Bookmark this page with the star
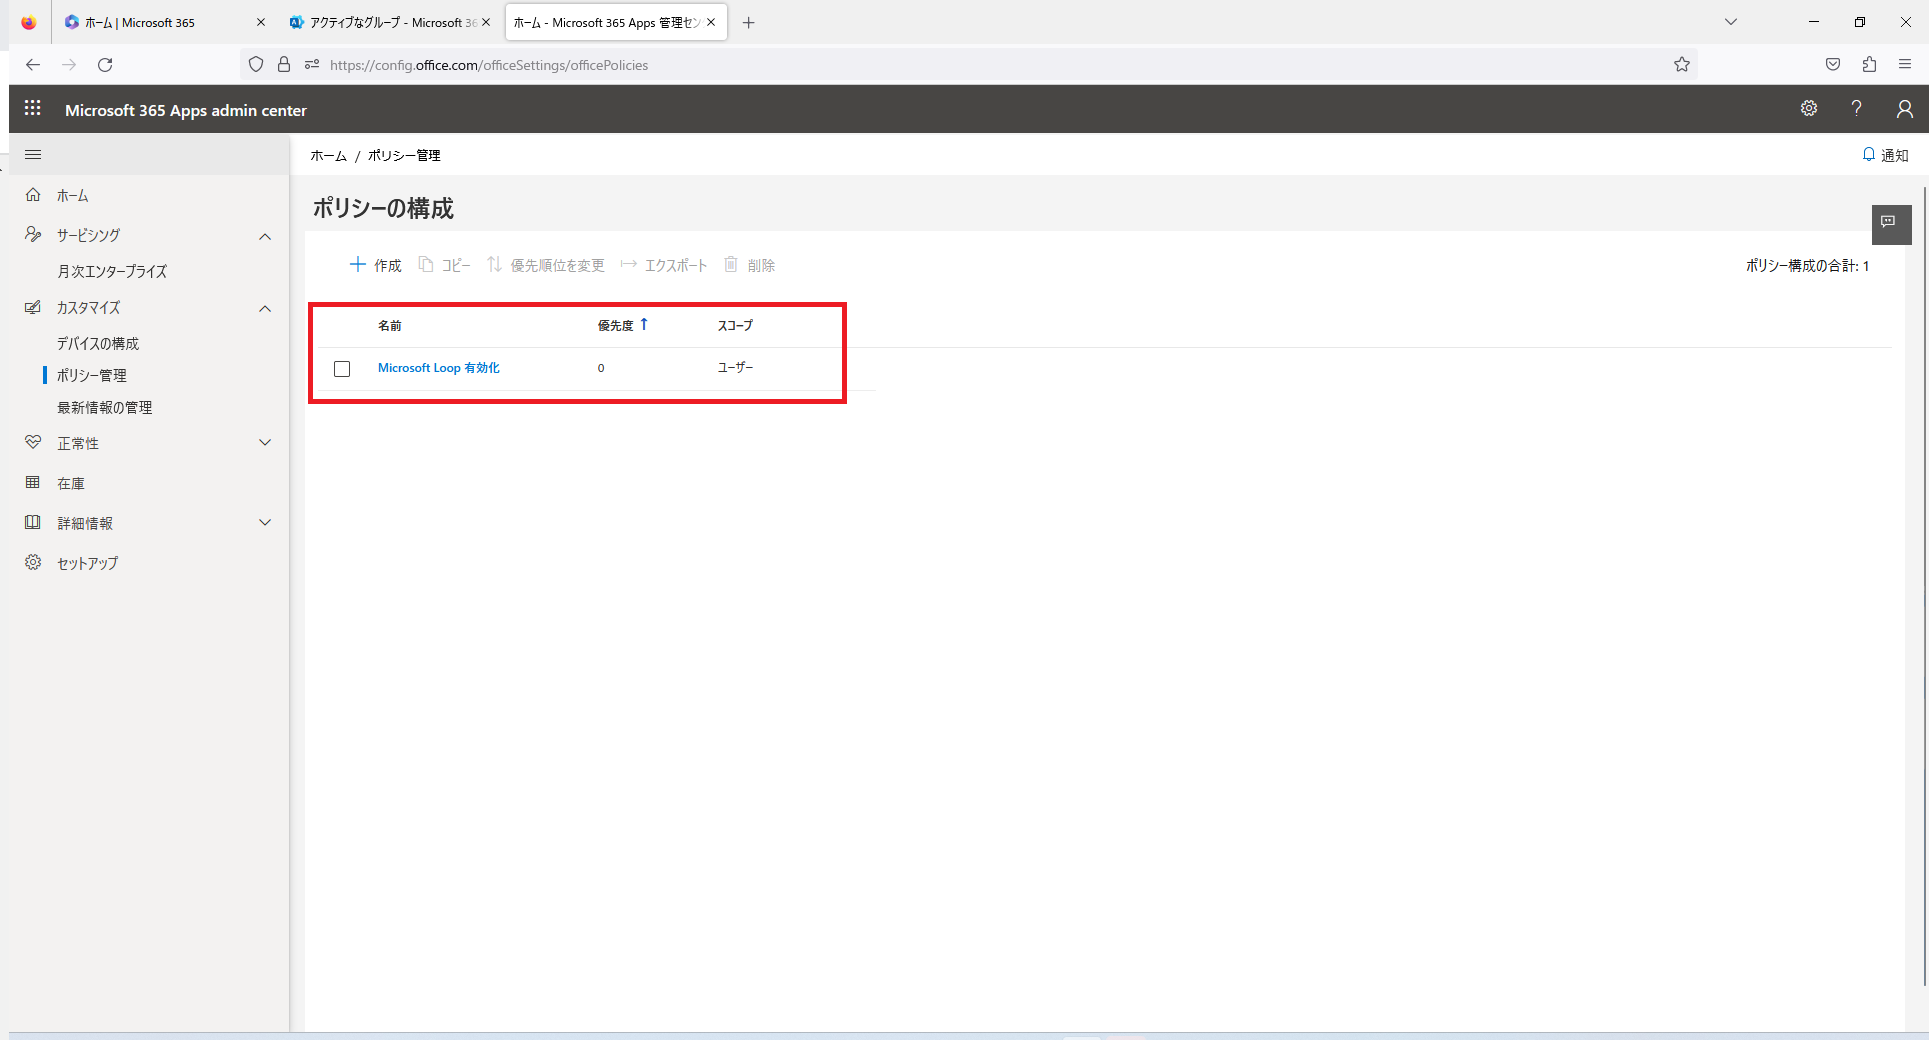The height and width of the screenshot is (1042, 1932). (x=1682, y=65)
